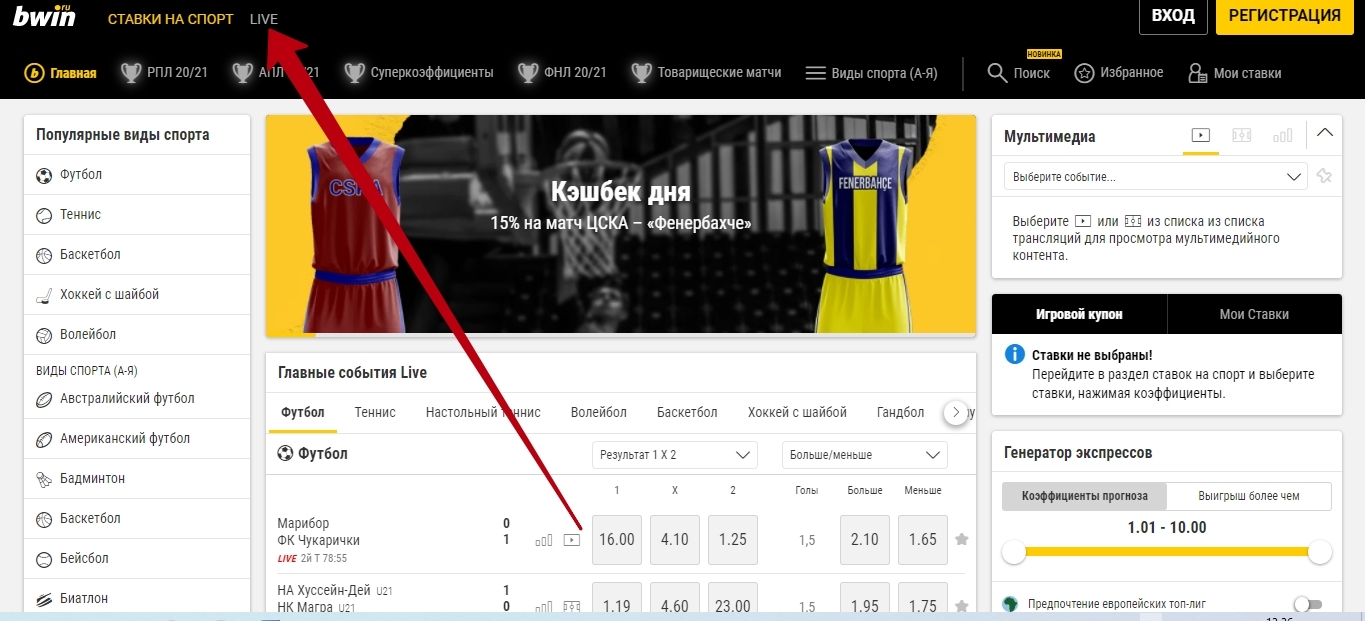Image resolution: width=1365 pixels, height=621 pixels.
Task: Open LIVE section in header
Action: point(264,19)
